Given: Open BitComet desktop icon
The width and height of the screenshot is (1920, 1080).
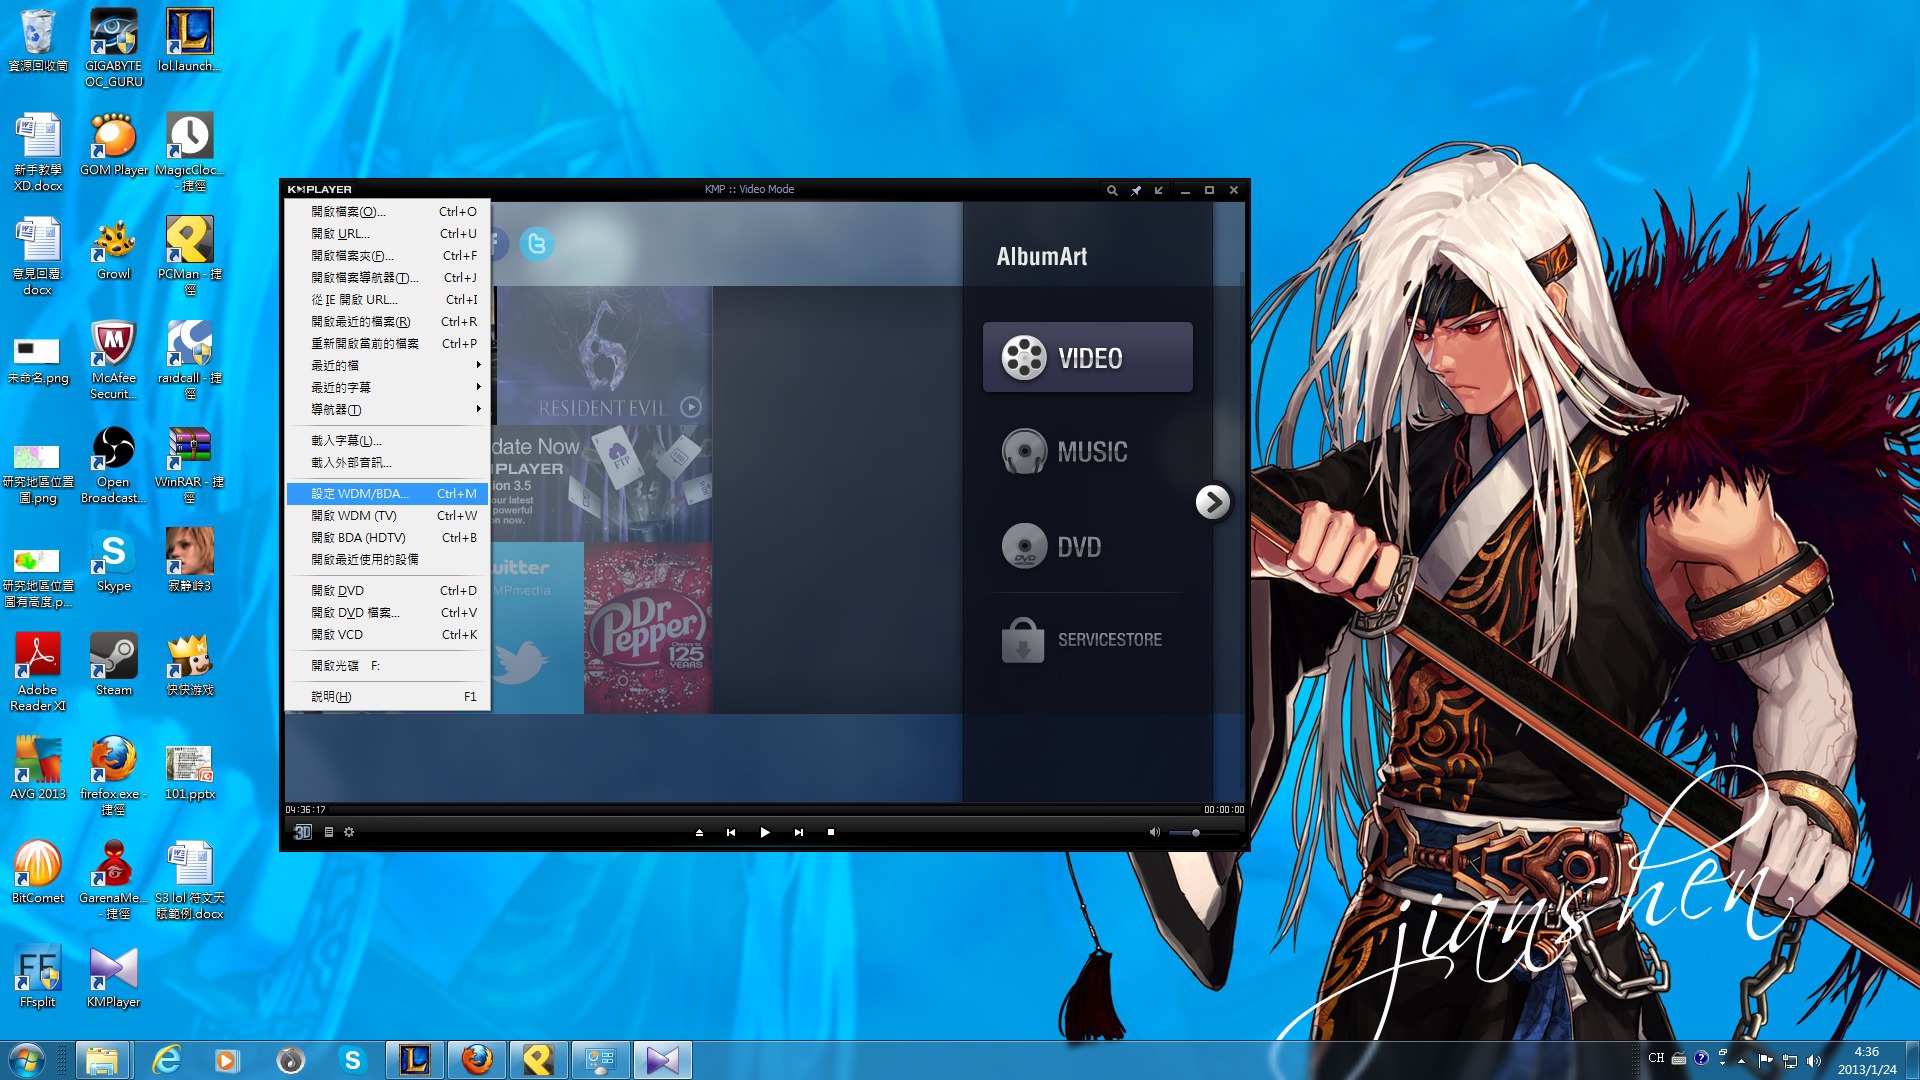Looking at the screenshot, I should 38,873.
